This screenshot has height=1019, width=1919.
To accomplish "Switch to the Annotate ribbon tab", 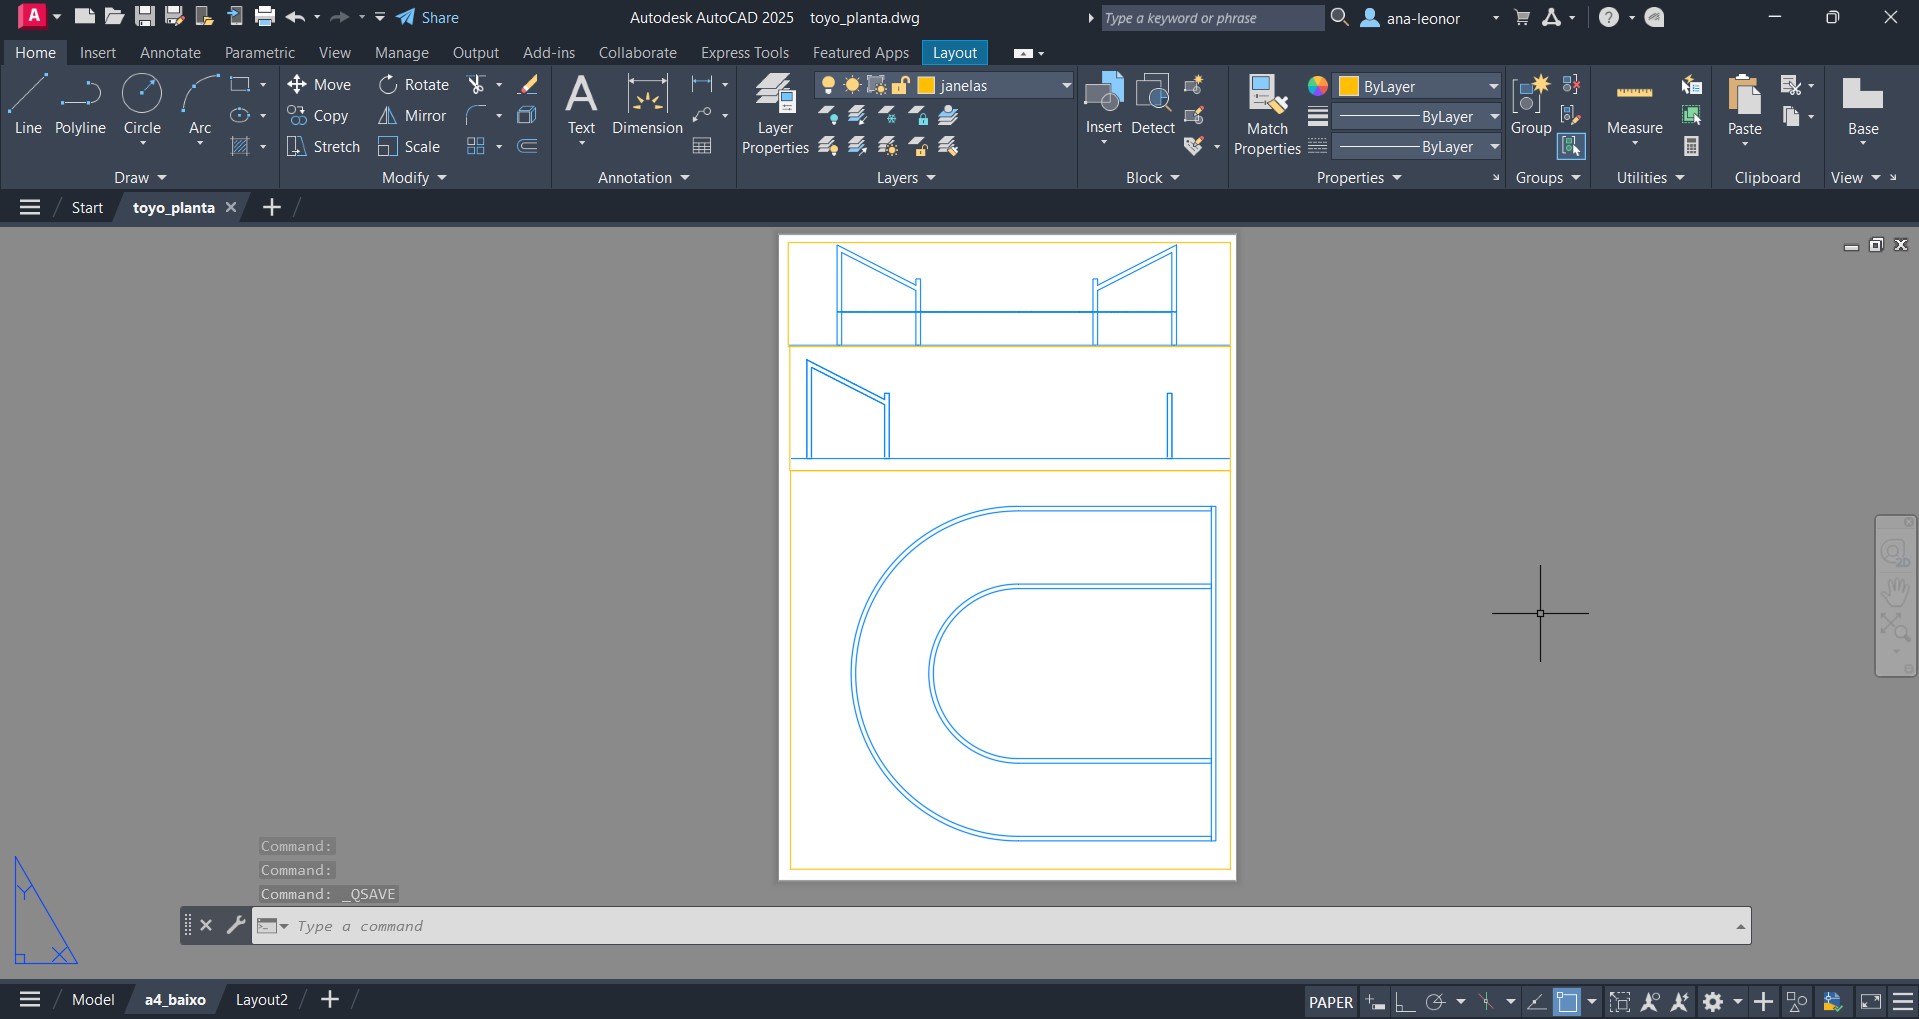I will (x=170, y=53).
